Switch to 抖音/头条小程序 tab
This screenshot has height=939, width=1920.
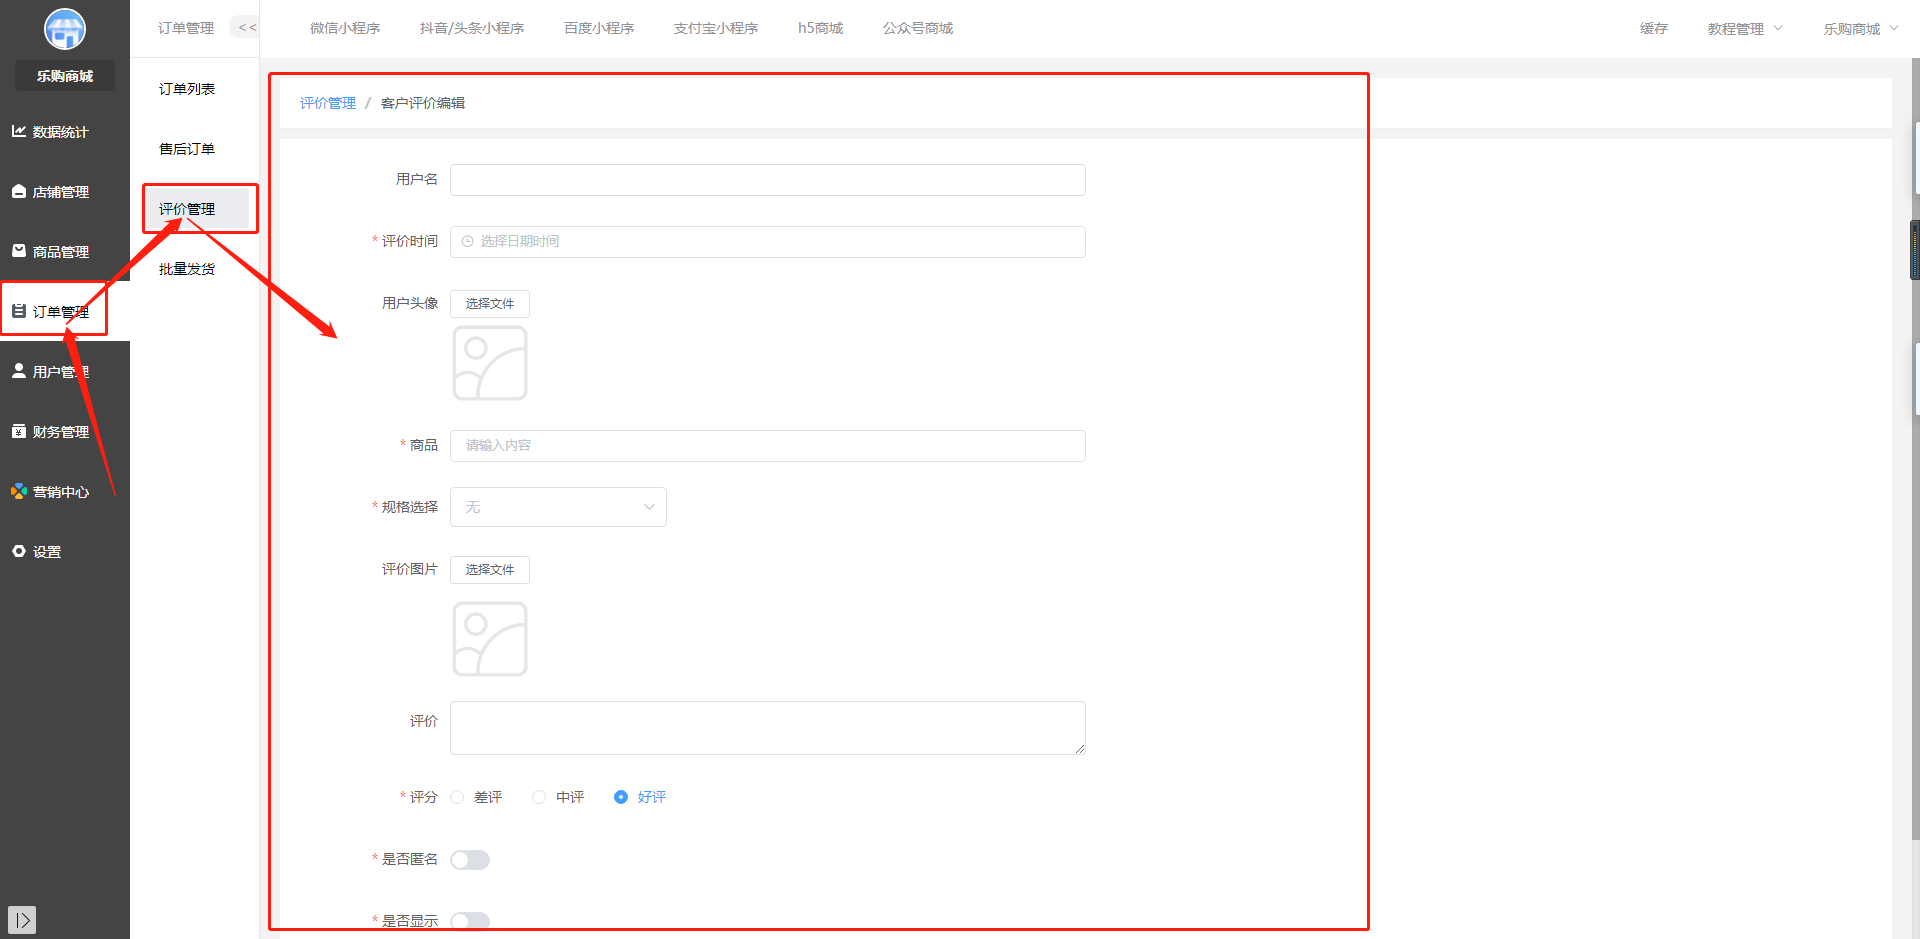click(x=472, y=28)
